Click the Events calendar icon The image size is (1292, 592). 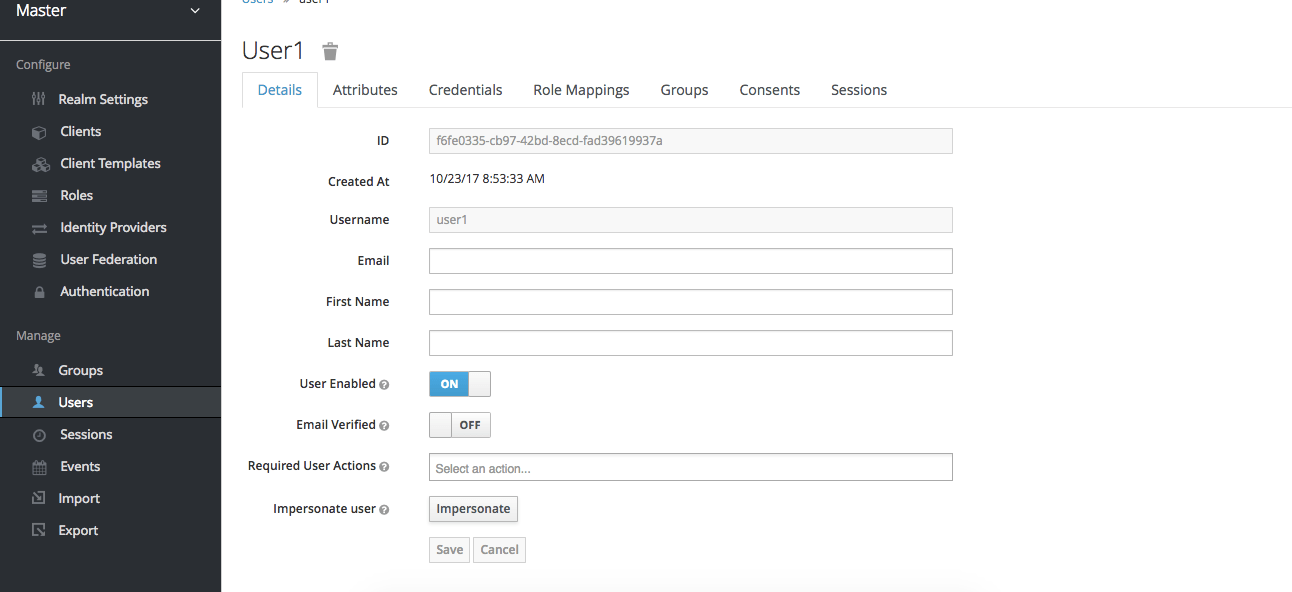coord(39,467)
